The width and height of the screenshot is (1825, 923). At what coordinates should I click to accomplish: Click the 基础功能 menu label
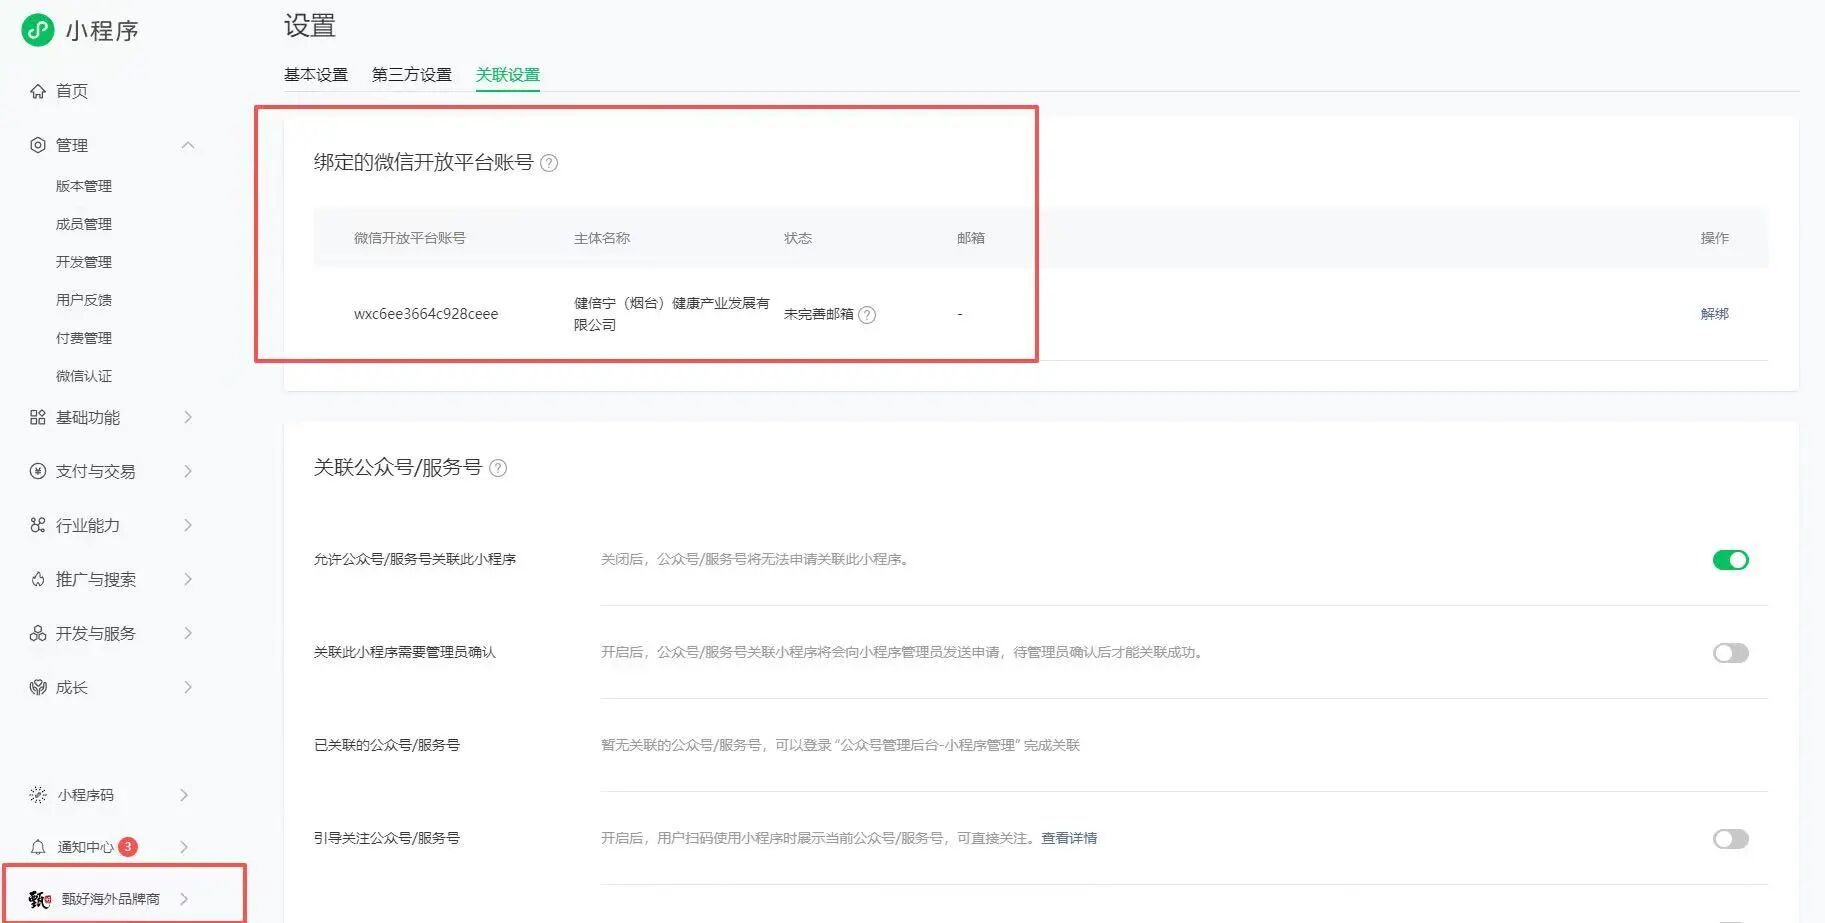pyautogui.click(x=88, y=417)
